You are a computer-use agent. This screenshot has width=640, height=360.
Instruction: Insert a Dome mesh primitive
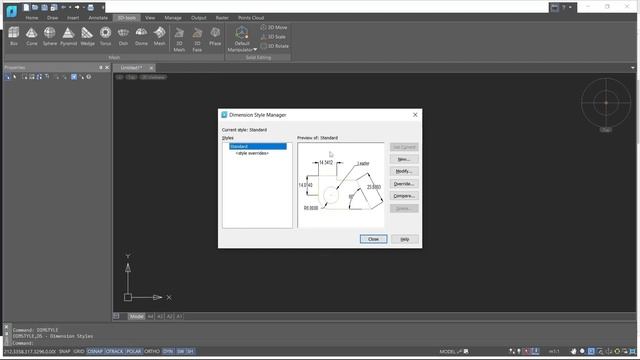141,36
